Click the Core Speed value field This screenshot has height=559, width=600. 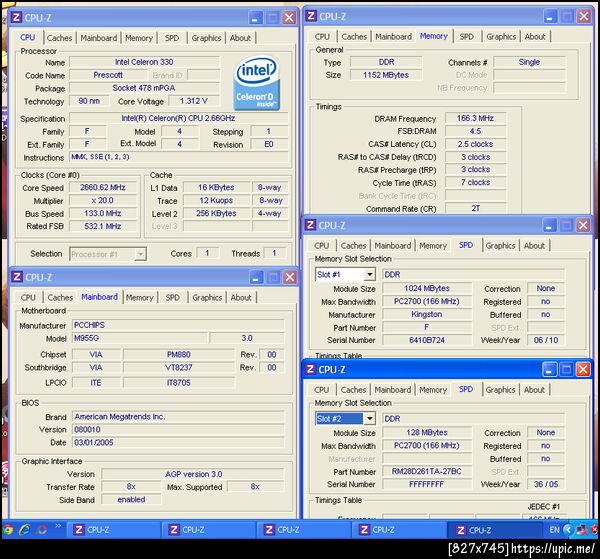(x=105, y=187)
